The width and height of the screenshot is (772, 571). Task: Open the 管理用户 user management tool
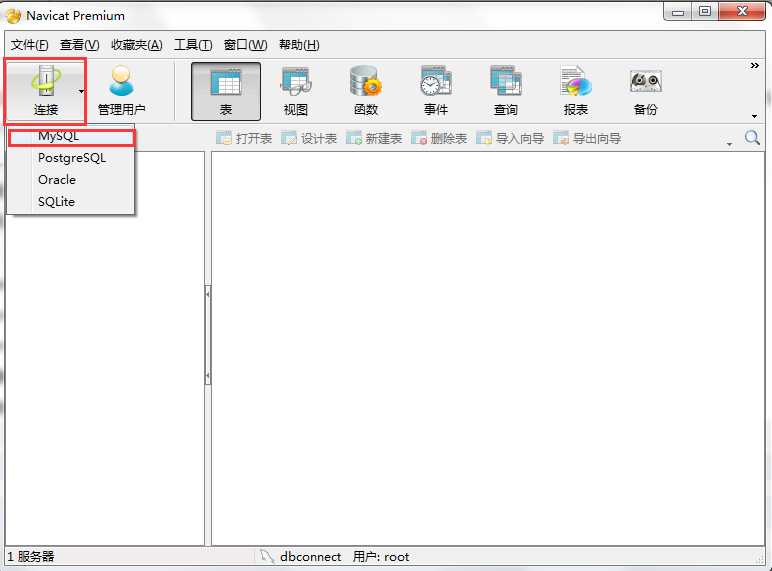coord(121,91)
